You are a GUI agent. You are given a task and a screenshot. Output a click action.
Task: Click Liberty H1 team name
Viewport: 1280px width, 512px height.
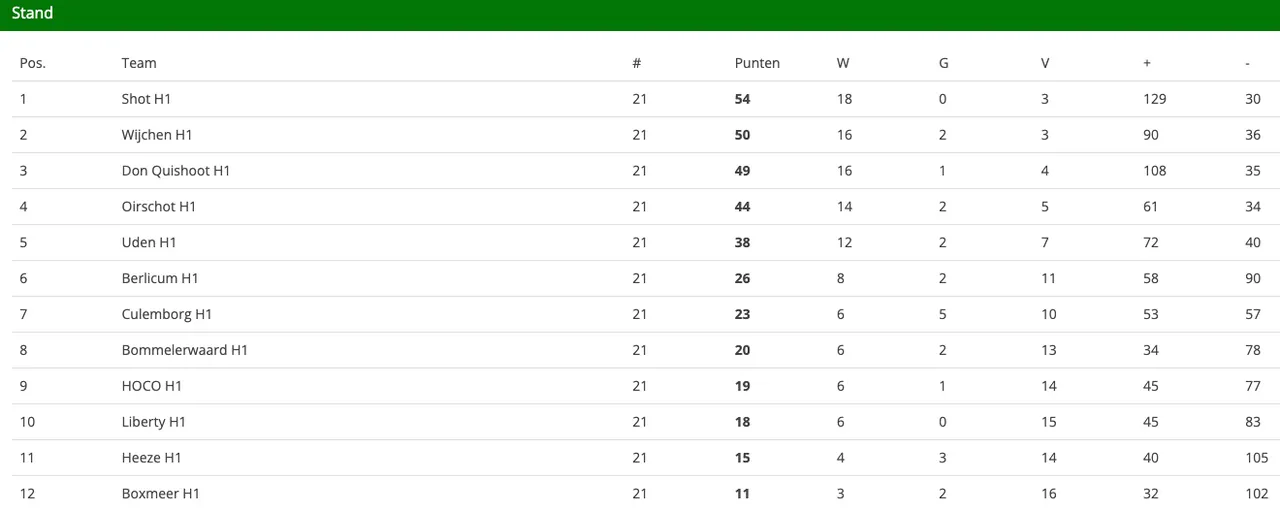pyautogui.click(x=154, y=422)
